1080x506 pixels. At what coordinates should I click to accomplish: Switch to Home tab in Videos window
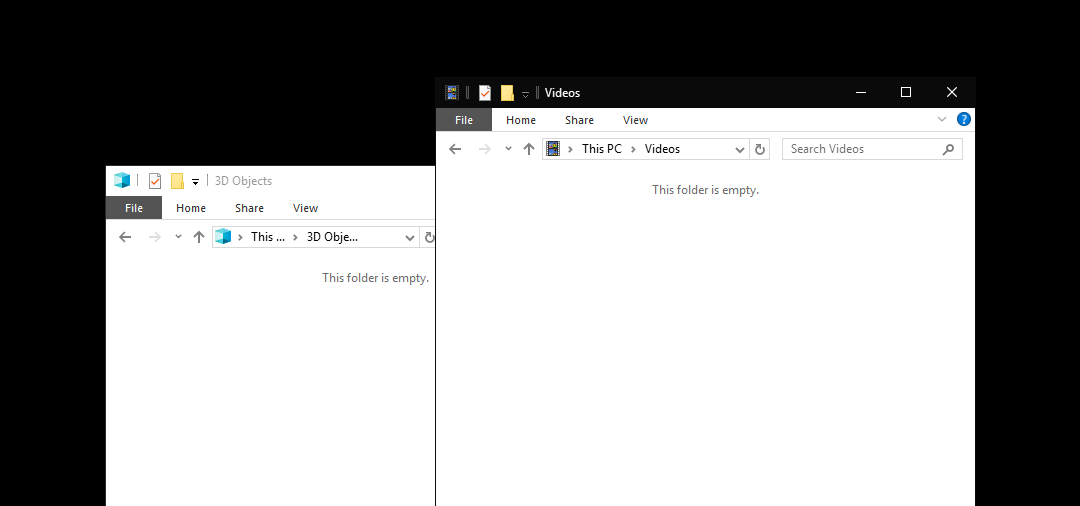point(521,120)
